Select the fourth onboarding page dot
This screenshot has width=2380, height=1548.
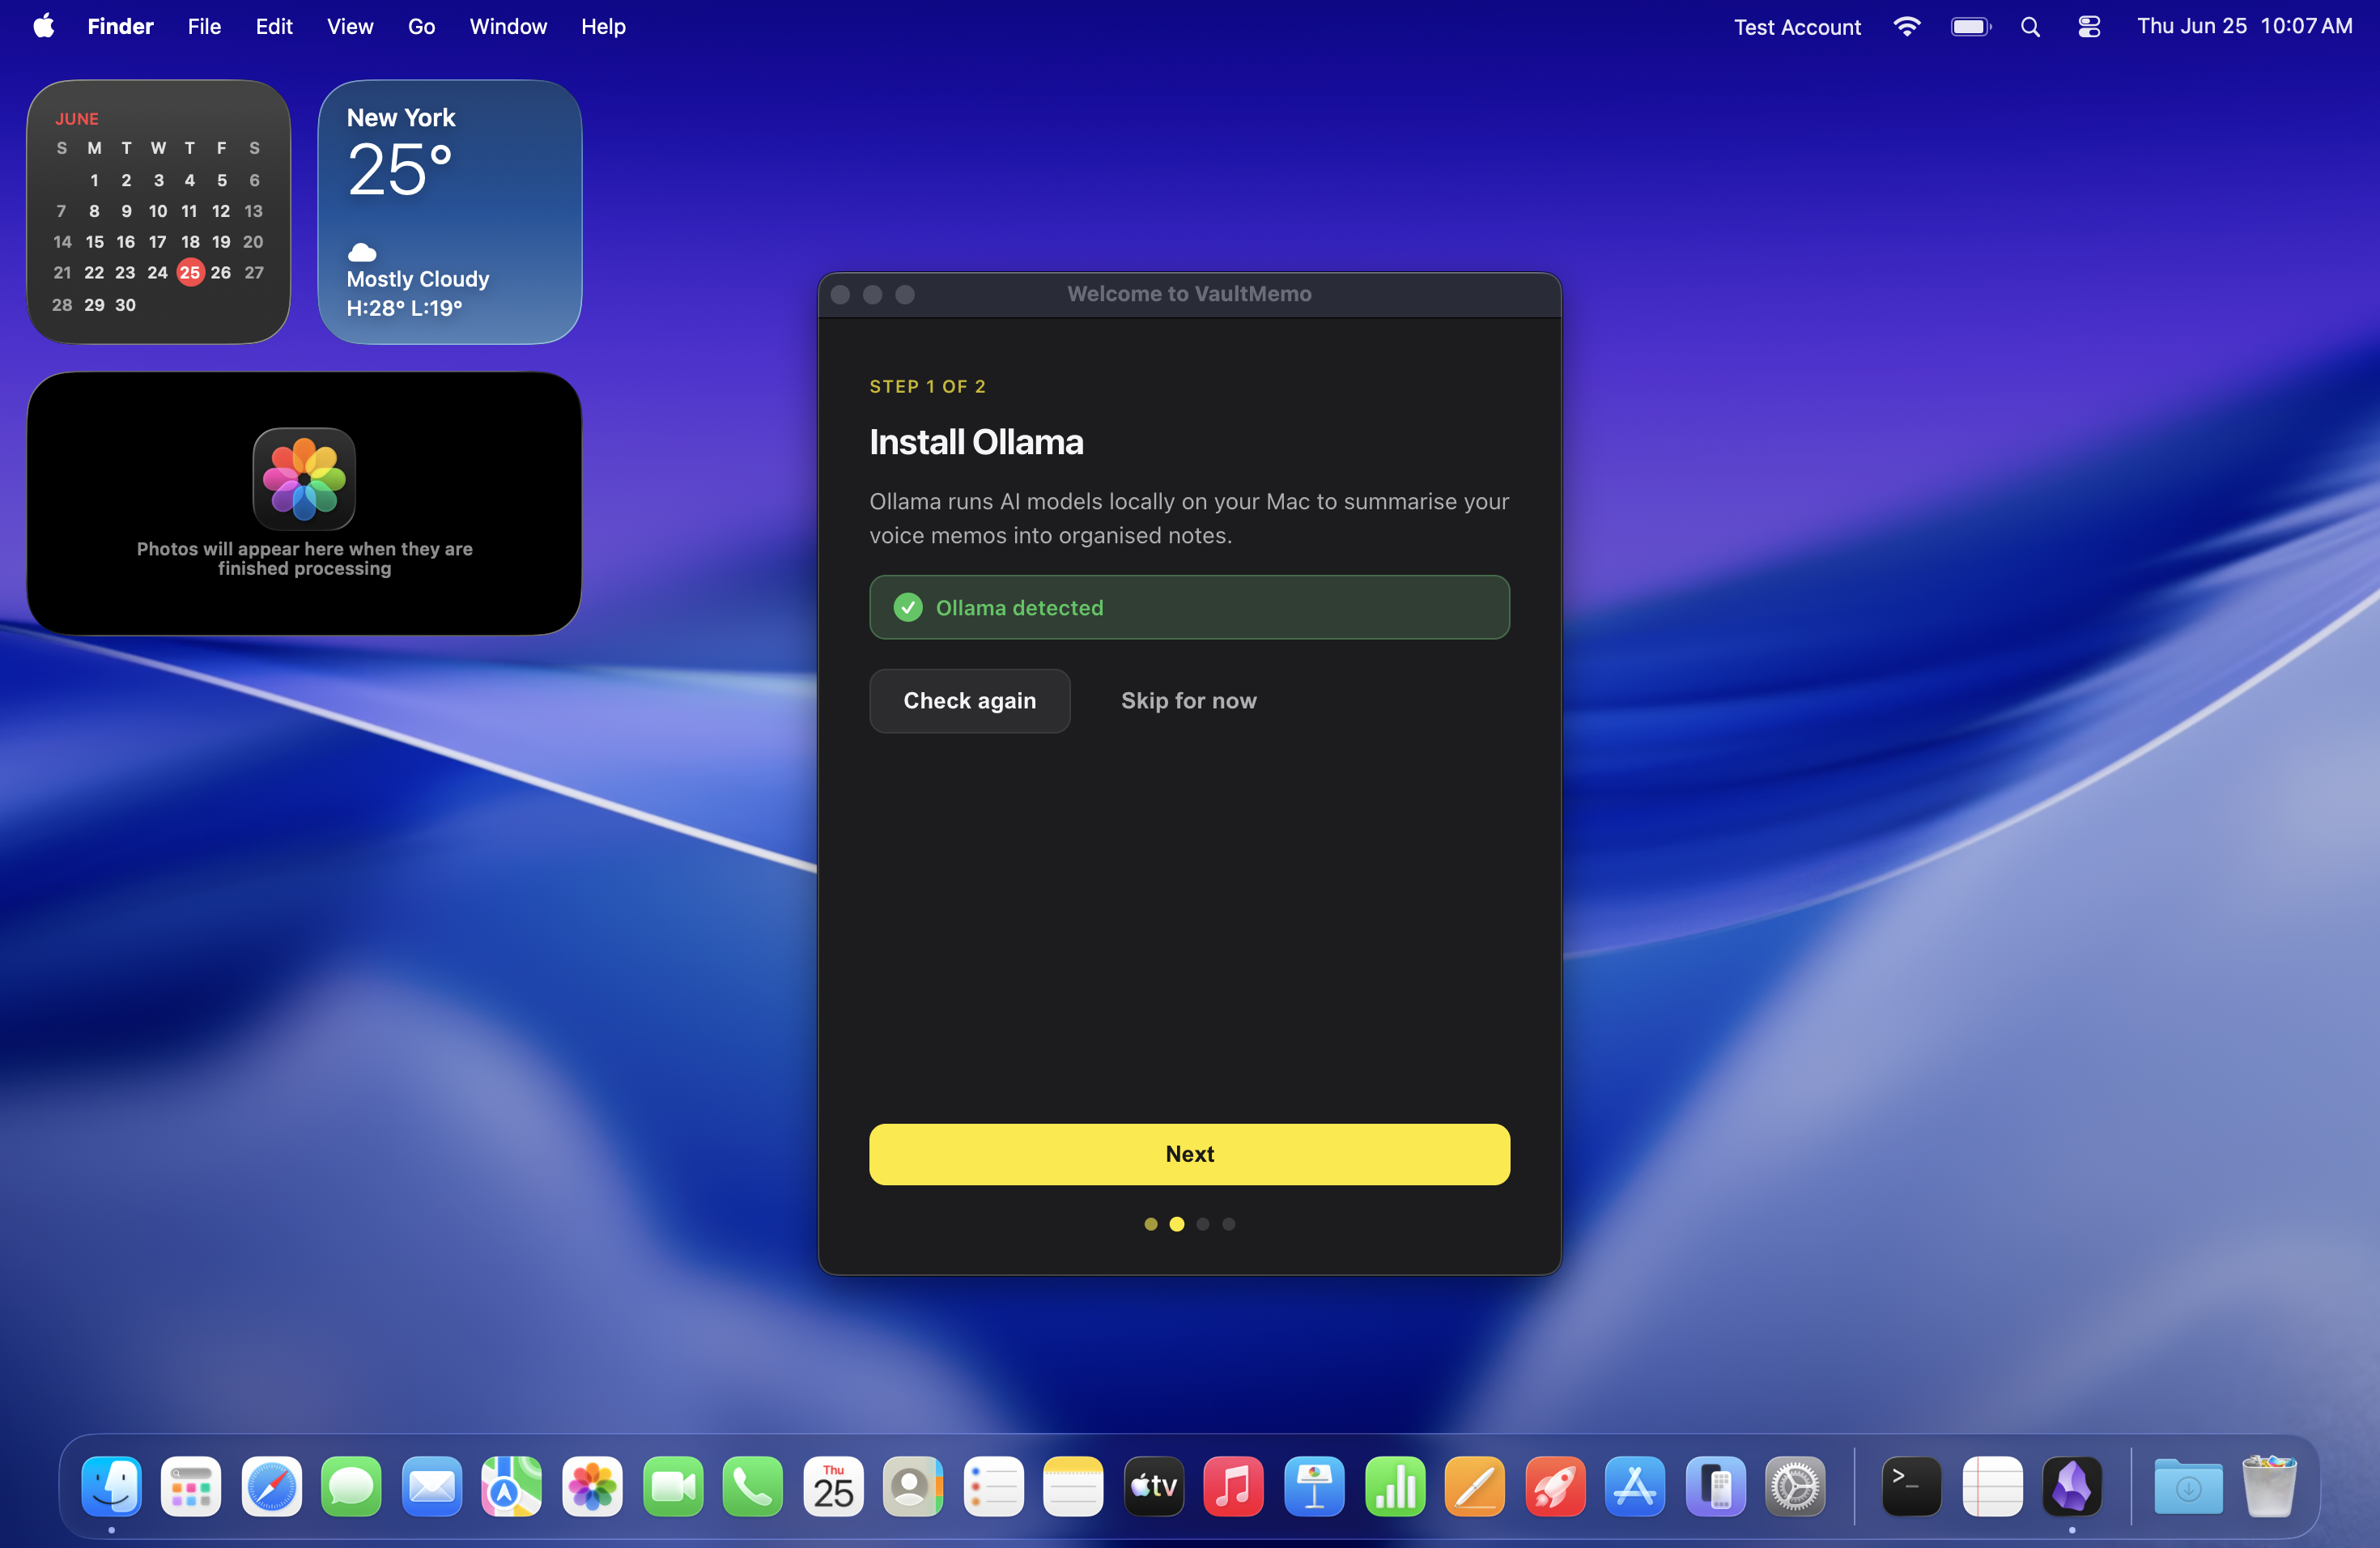pyautogui.click(x=1228, y=1223)
